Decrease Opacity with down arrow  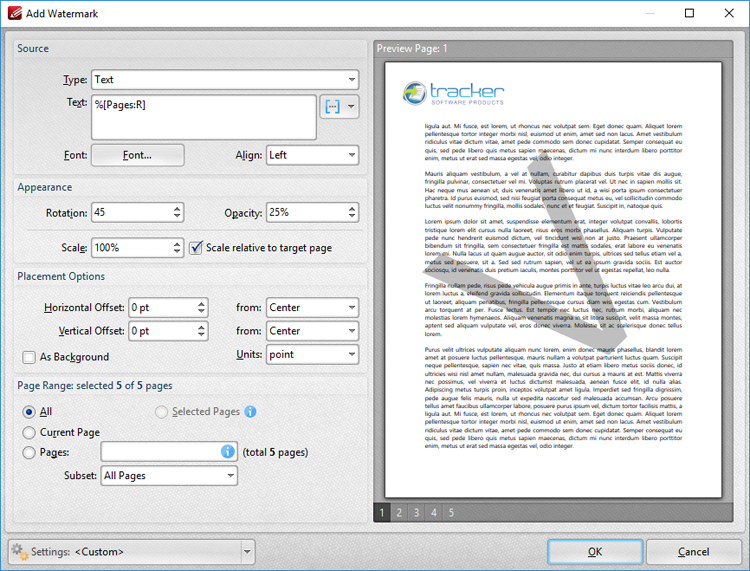tap(352, 217)
